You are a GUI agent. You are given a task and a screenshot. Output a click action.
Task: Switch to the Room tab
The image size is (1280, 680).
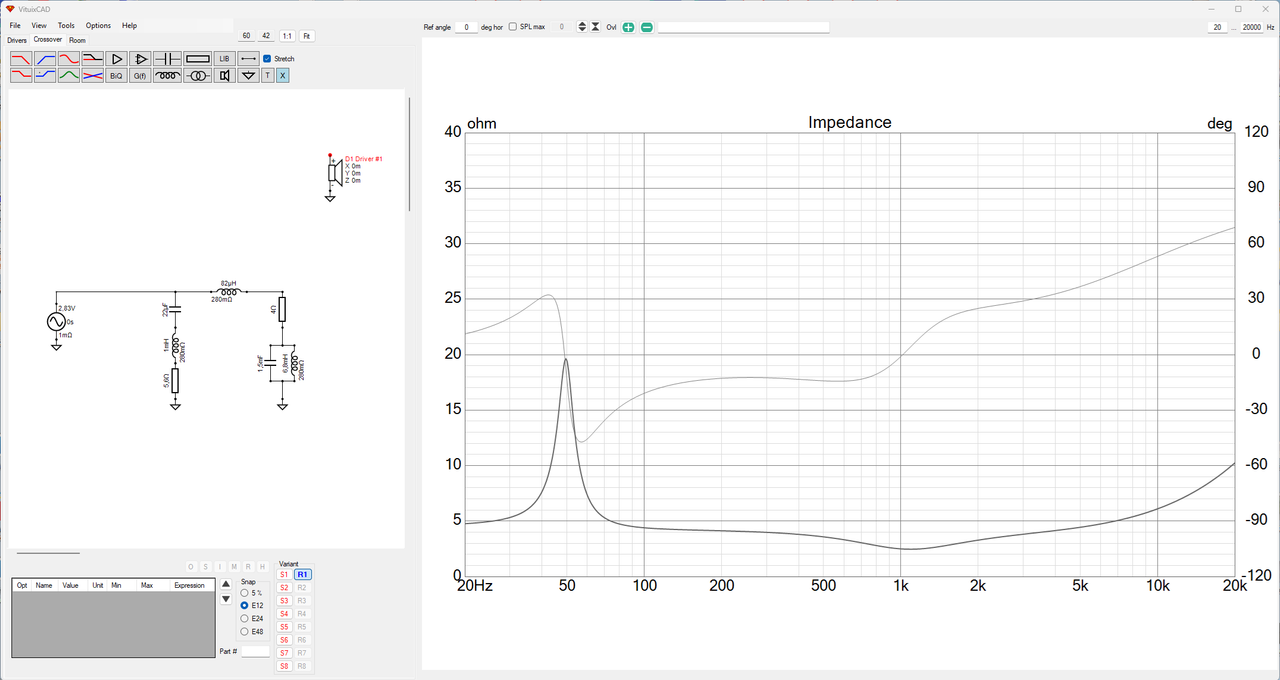(x=77, y=40)
